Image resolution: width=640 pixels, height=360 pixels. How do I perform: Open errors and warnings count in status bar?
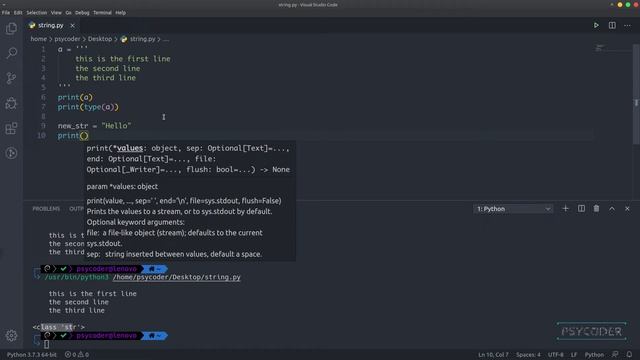(x=77, y=355)
